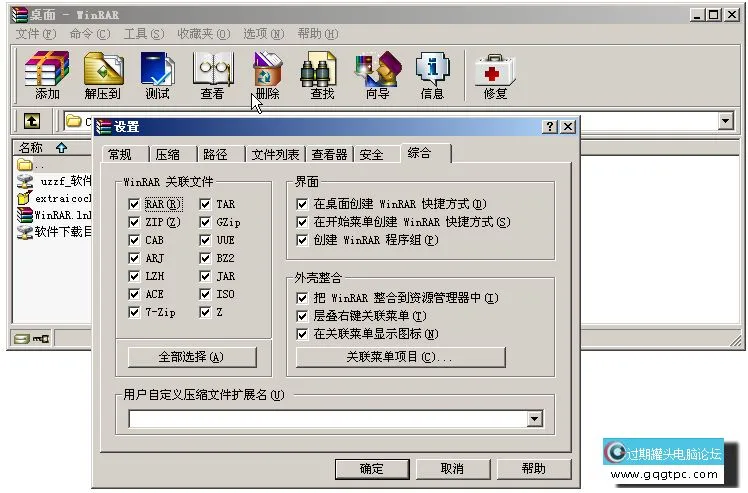Viewport: 748px width, 493px height.
Task: Toggle the ZIP association checkbox
Action: [134, 222]
